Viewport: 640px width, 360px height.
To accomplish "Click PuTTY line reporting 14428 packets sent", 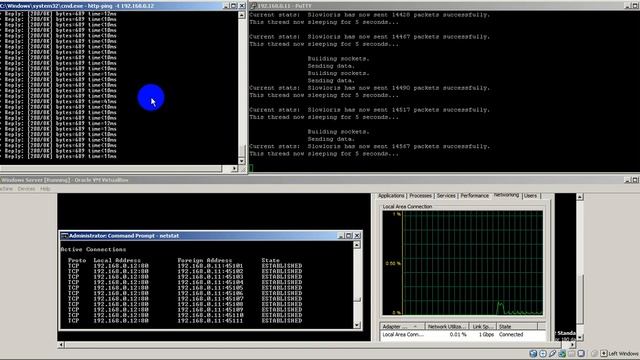I will pos(369,15).
